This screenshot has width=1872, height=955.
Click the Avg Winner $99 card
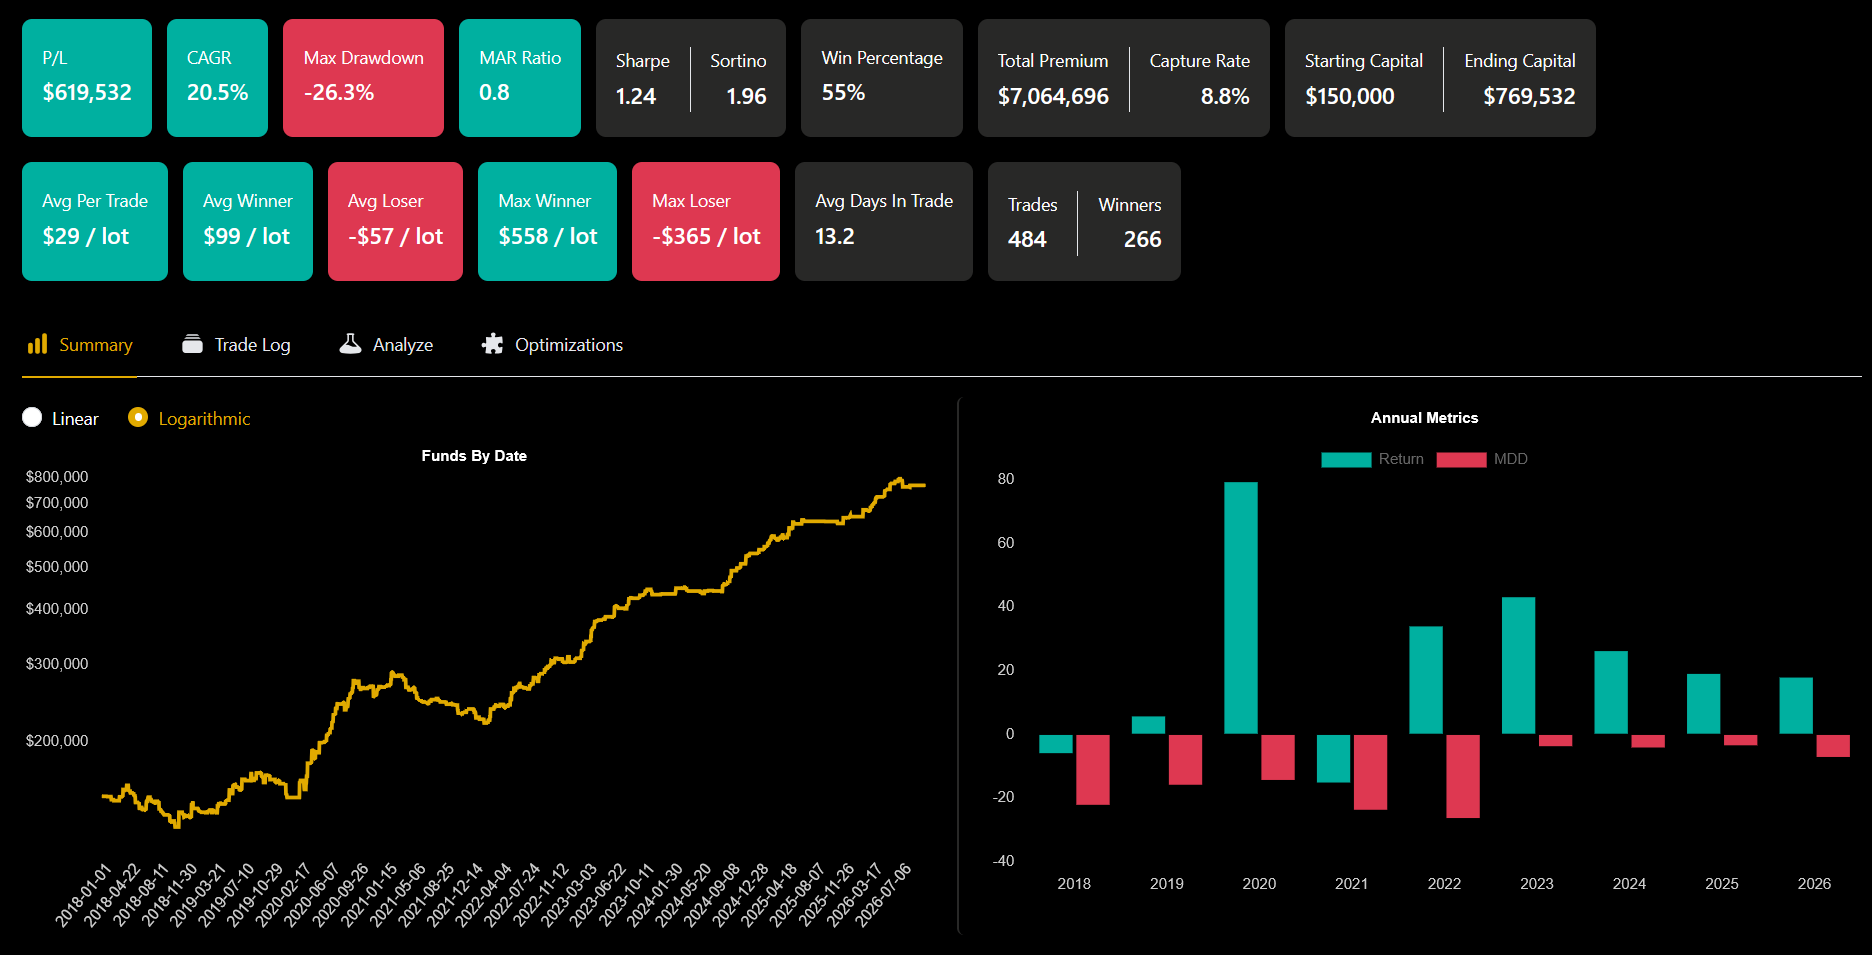tap(248, 221)
